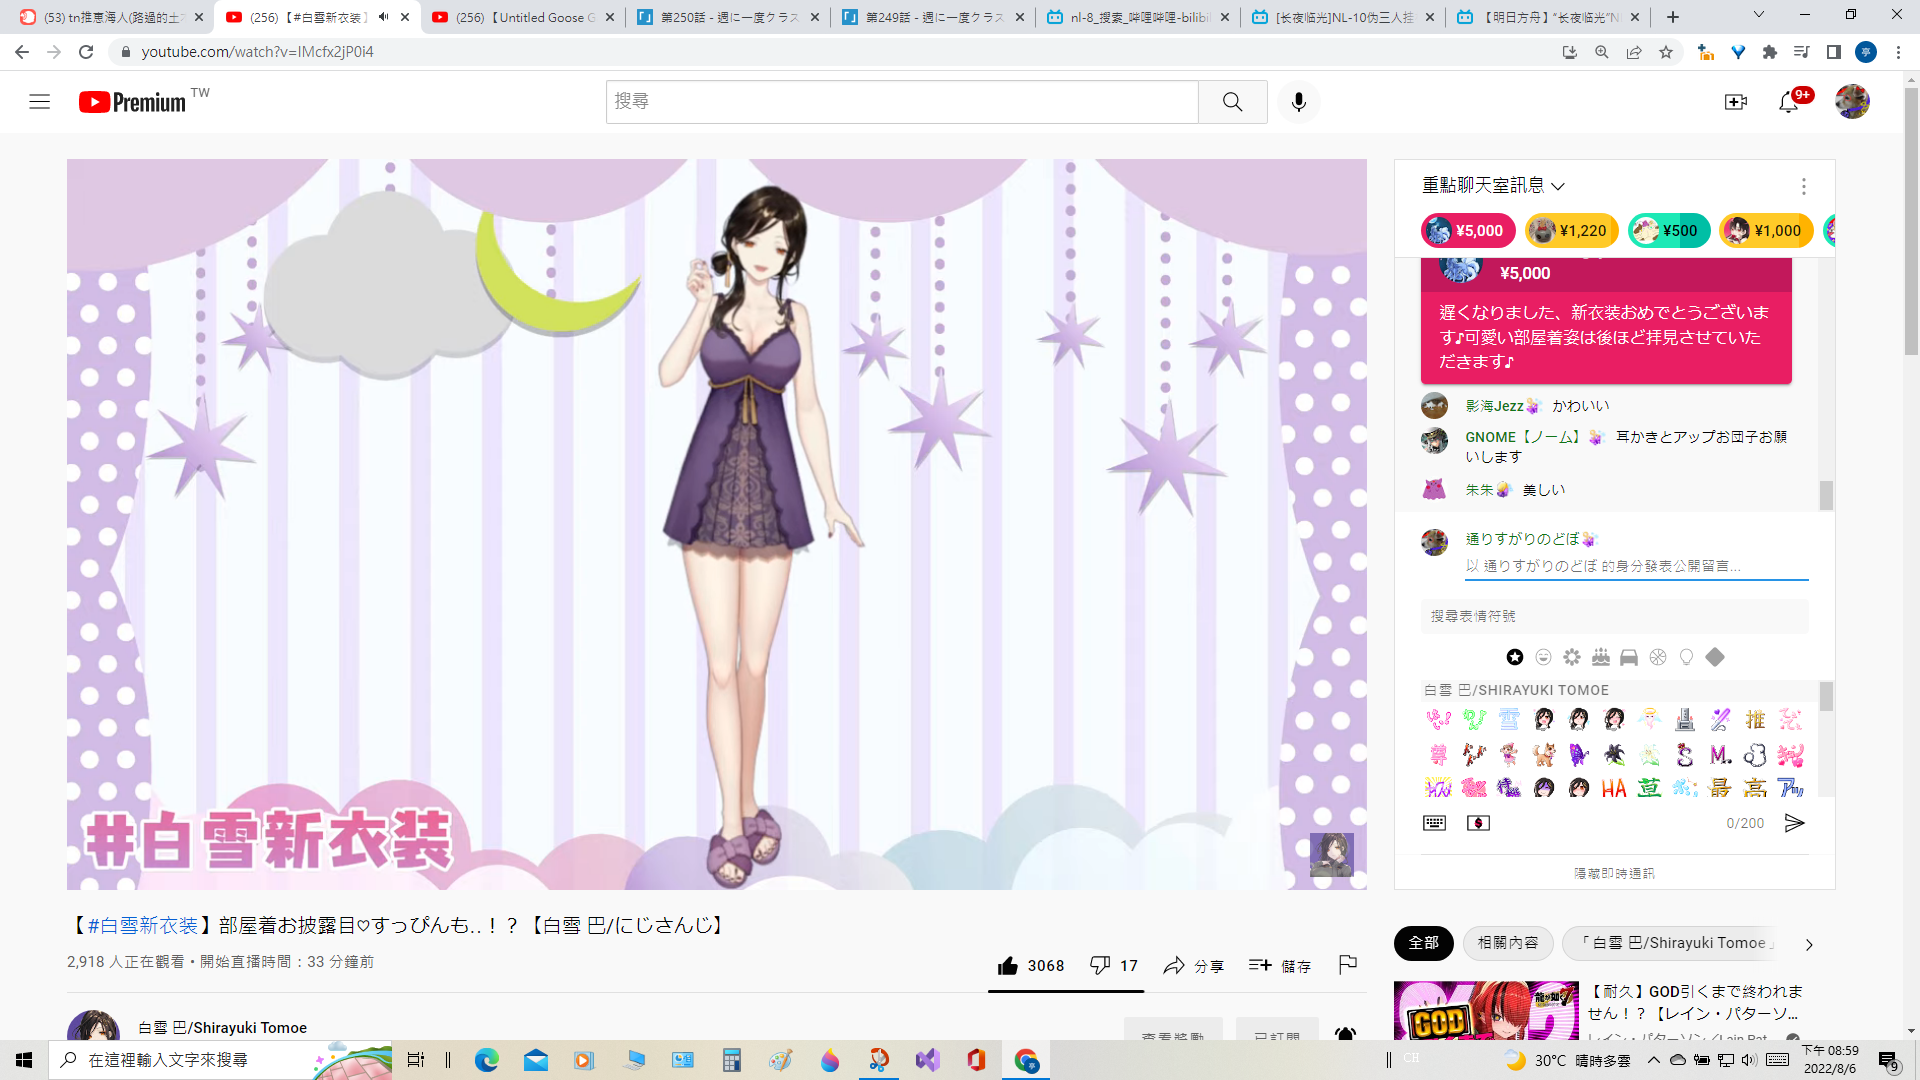Open the YouTube account avatar menu

pyautogui.click(x=1852, y=102)
